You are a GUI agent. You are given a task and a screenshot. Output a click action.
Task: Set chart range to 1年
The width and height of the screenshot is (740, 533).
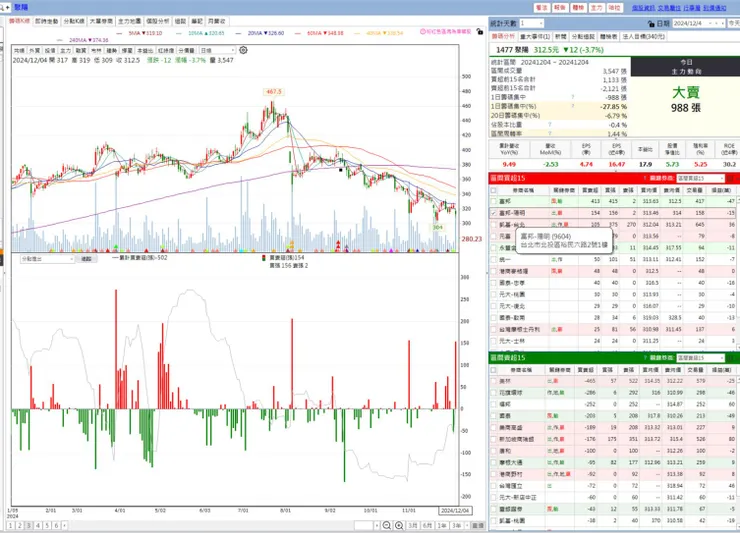point(442,525)
